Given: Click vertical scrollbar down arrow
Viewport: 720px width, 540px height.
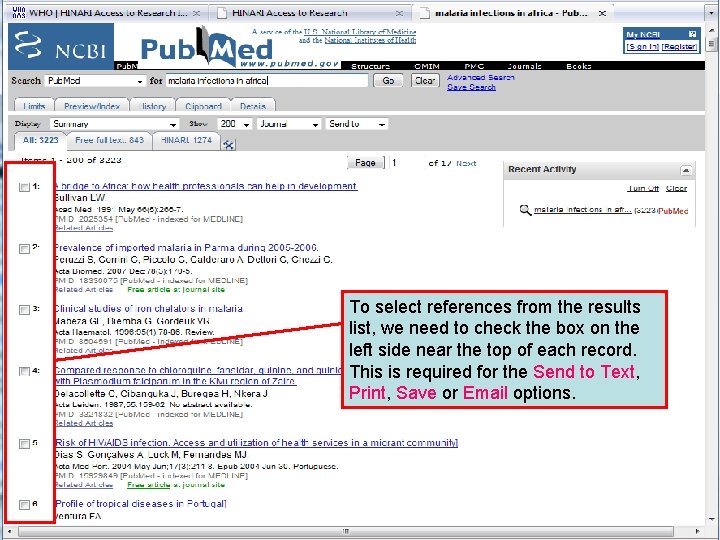Looking at the screenshot, I should click(x=712, y=519).
